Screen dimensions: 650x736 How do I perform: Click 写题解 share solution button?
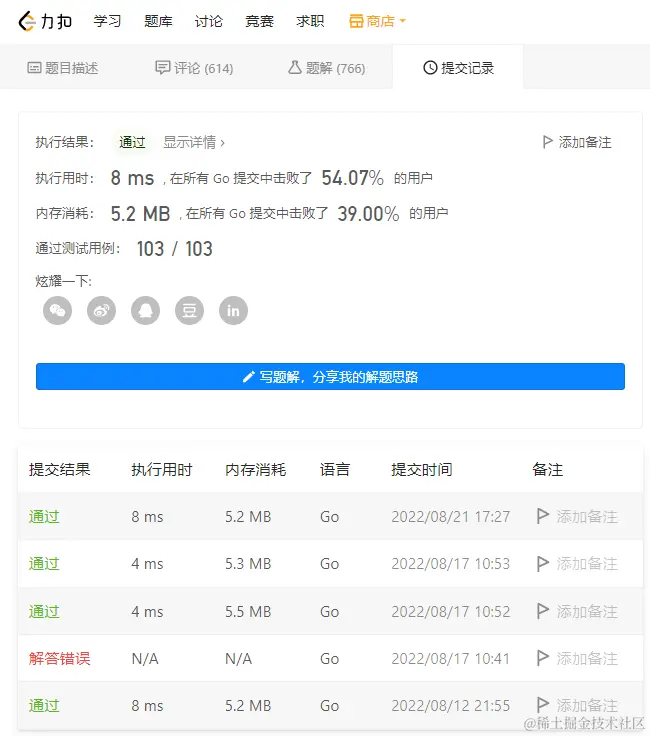point(330,376)
